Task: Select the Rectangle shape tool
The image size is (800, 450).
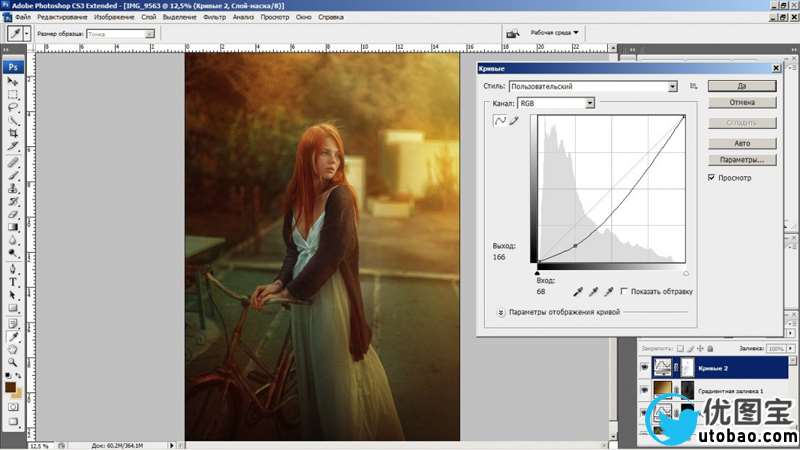Action: tap(13, 308)
